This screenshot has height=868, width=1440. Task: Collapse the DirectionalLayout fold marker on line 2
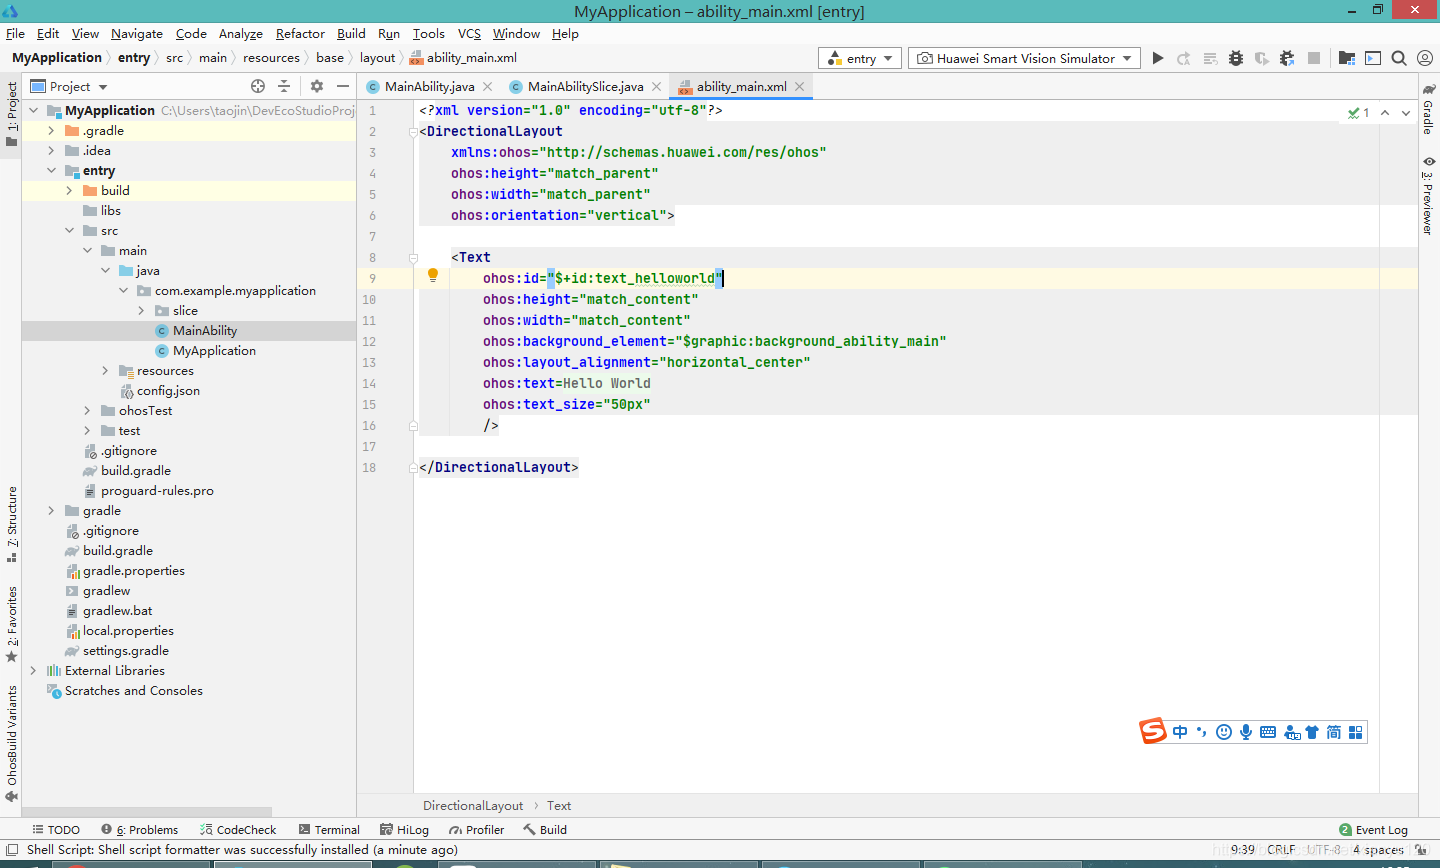413,132
